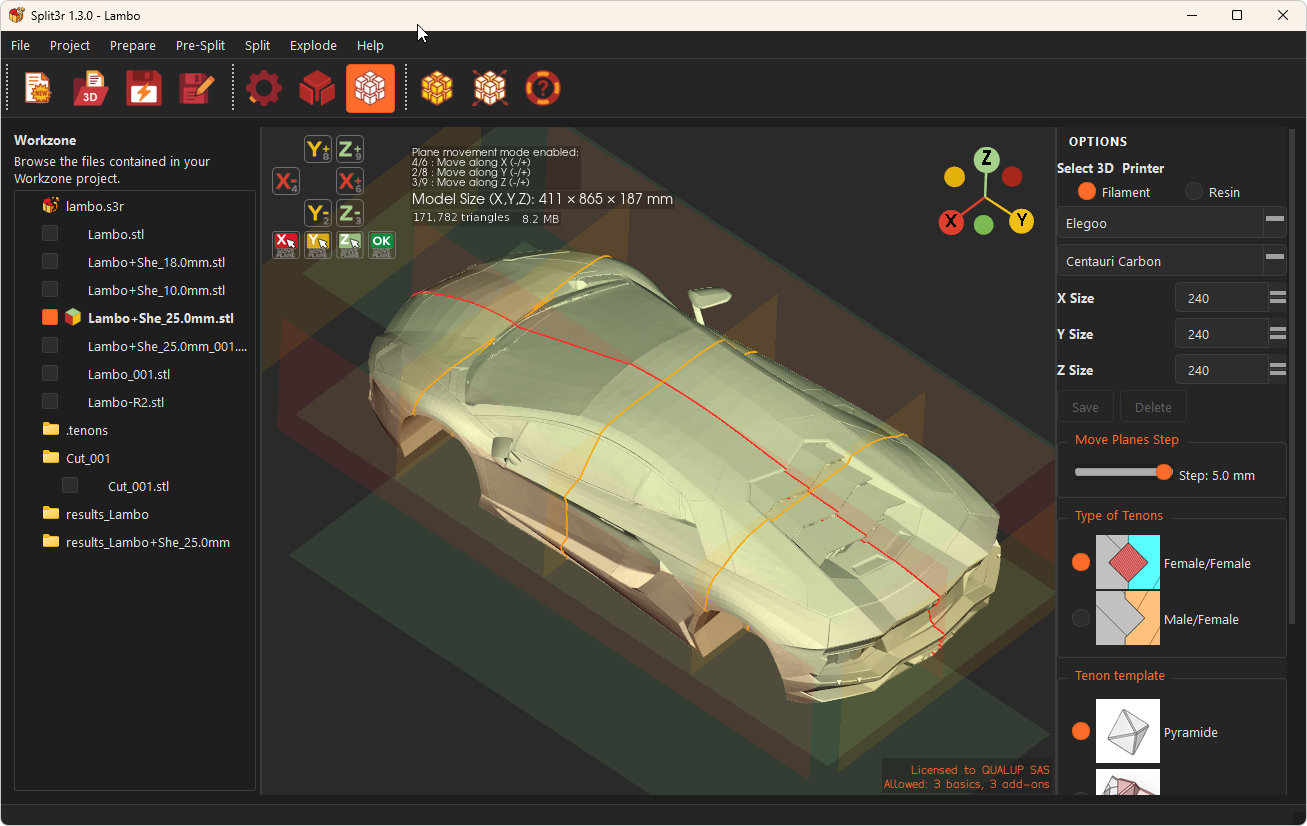
Task: Click the explode cubes toolbar icon
Action: pyautogui.click(x=490, y=89)
